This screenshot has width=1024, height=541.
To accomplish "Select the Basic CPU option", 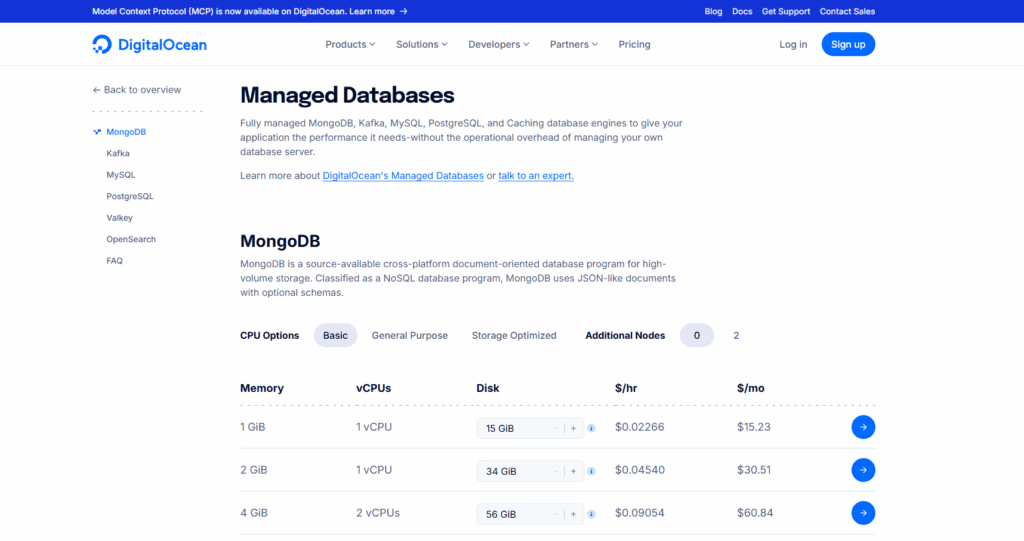I will point(335,335).
